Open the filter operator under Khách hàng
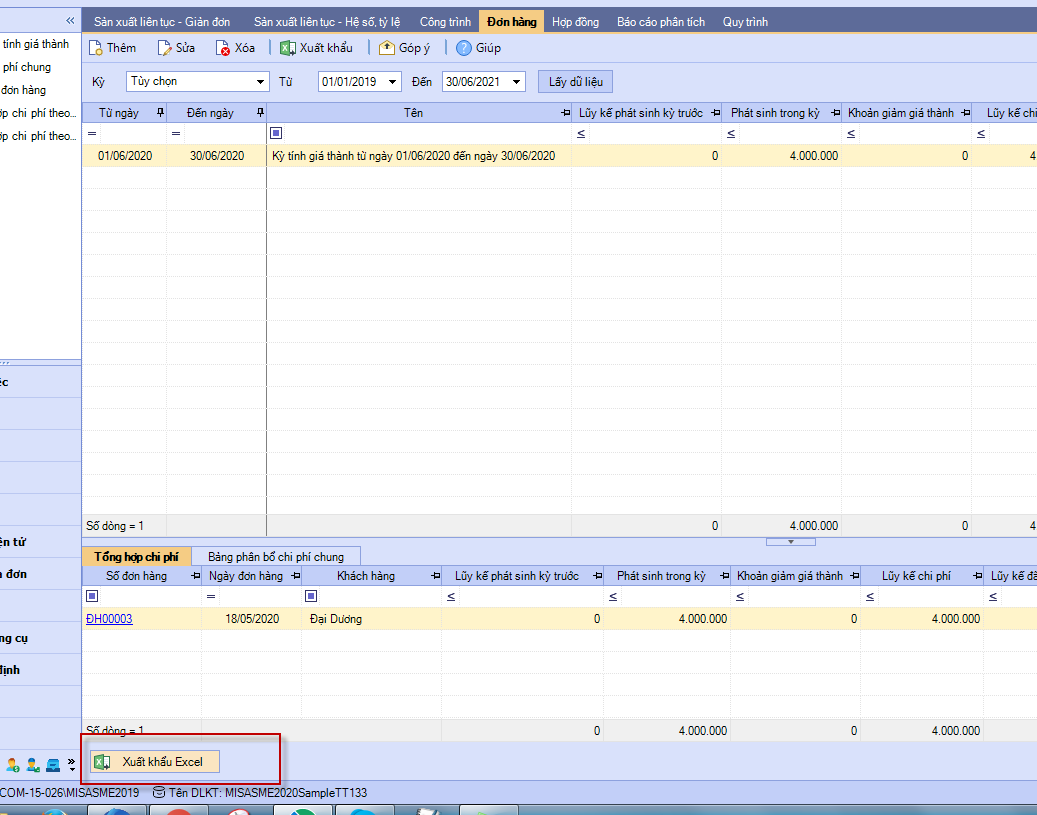 tap(311, 596)
